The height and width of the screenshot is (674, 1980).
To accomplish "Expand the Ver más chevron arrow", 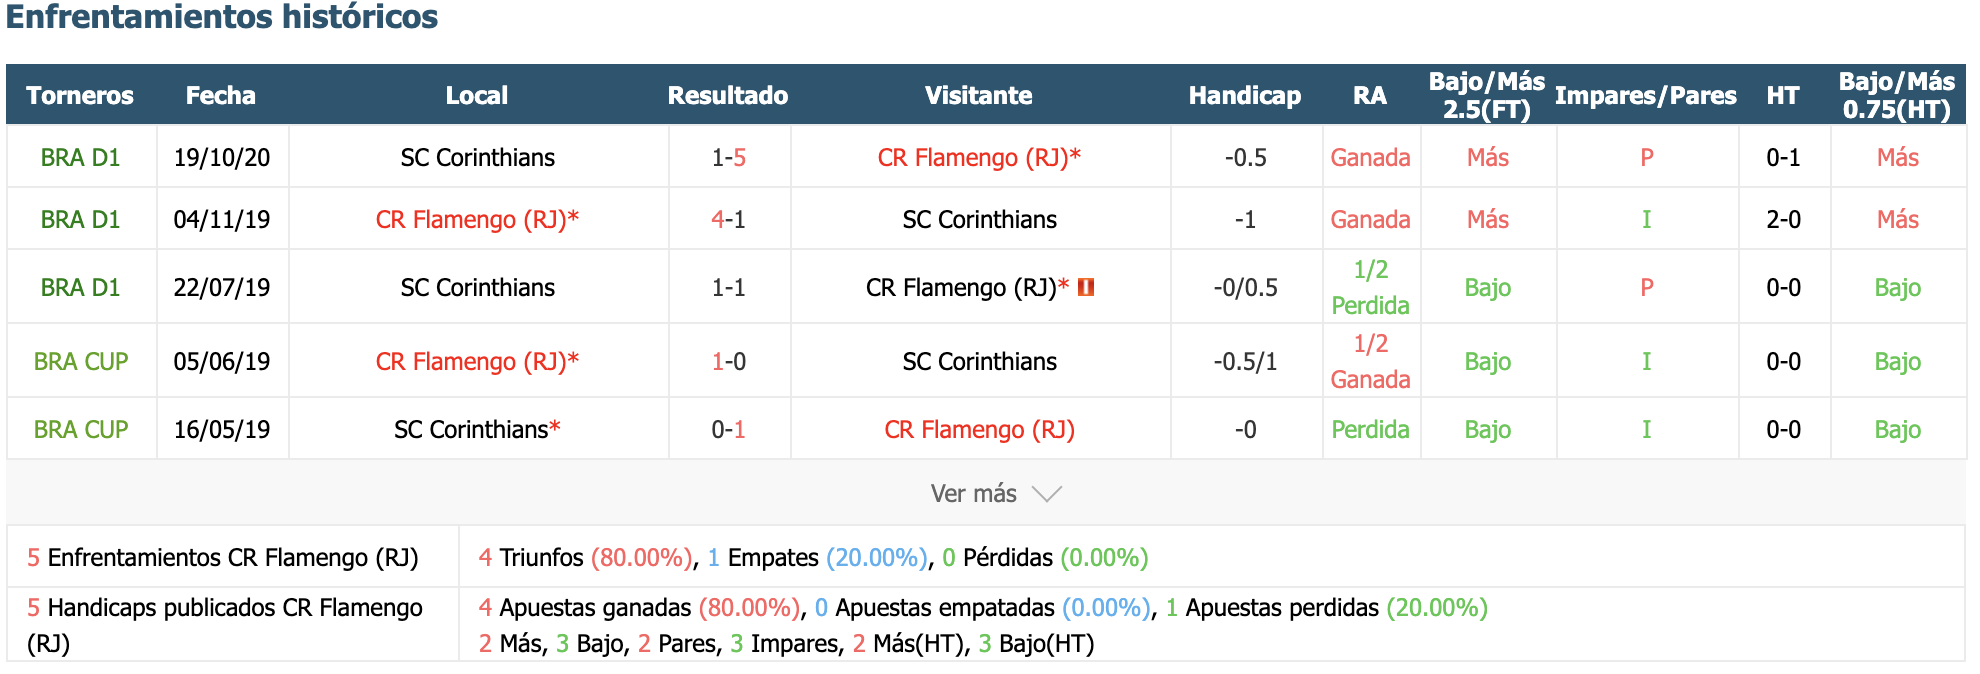I will click(x=1046, y=494).
